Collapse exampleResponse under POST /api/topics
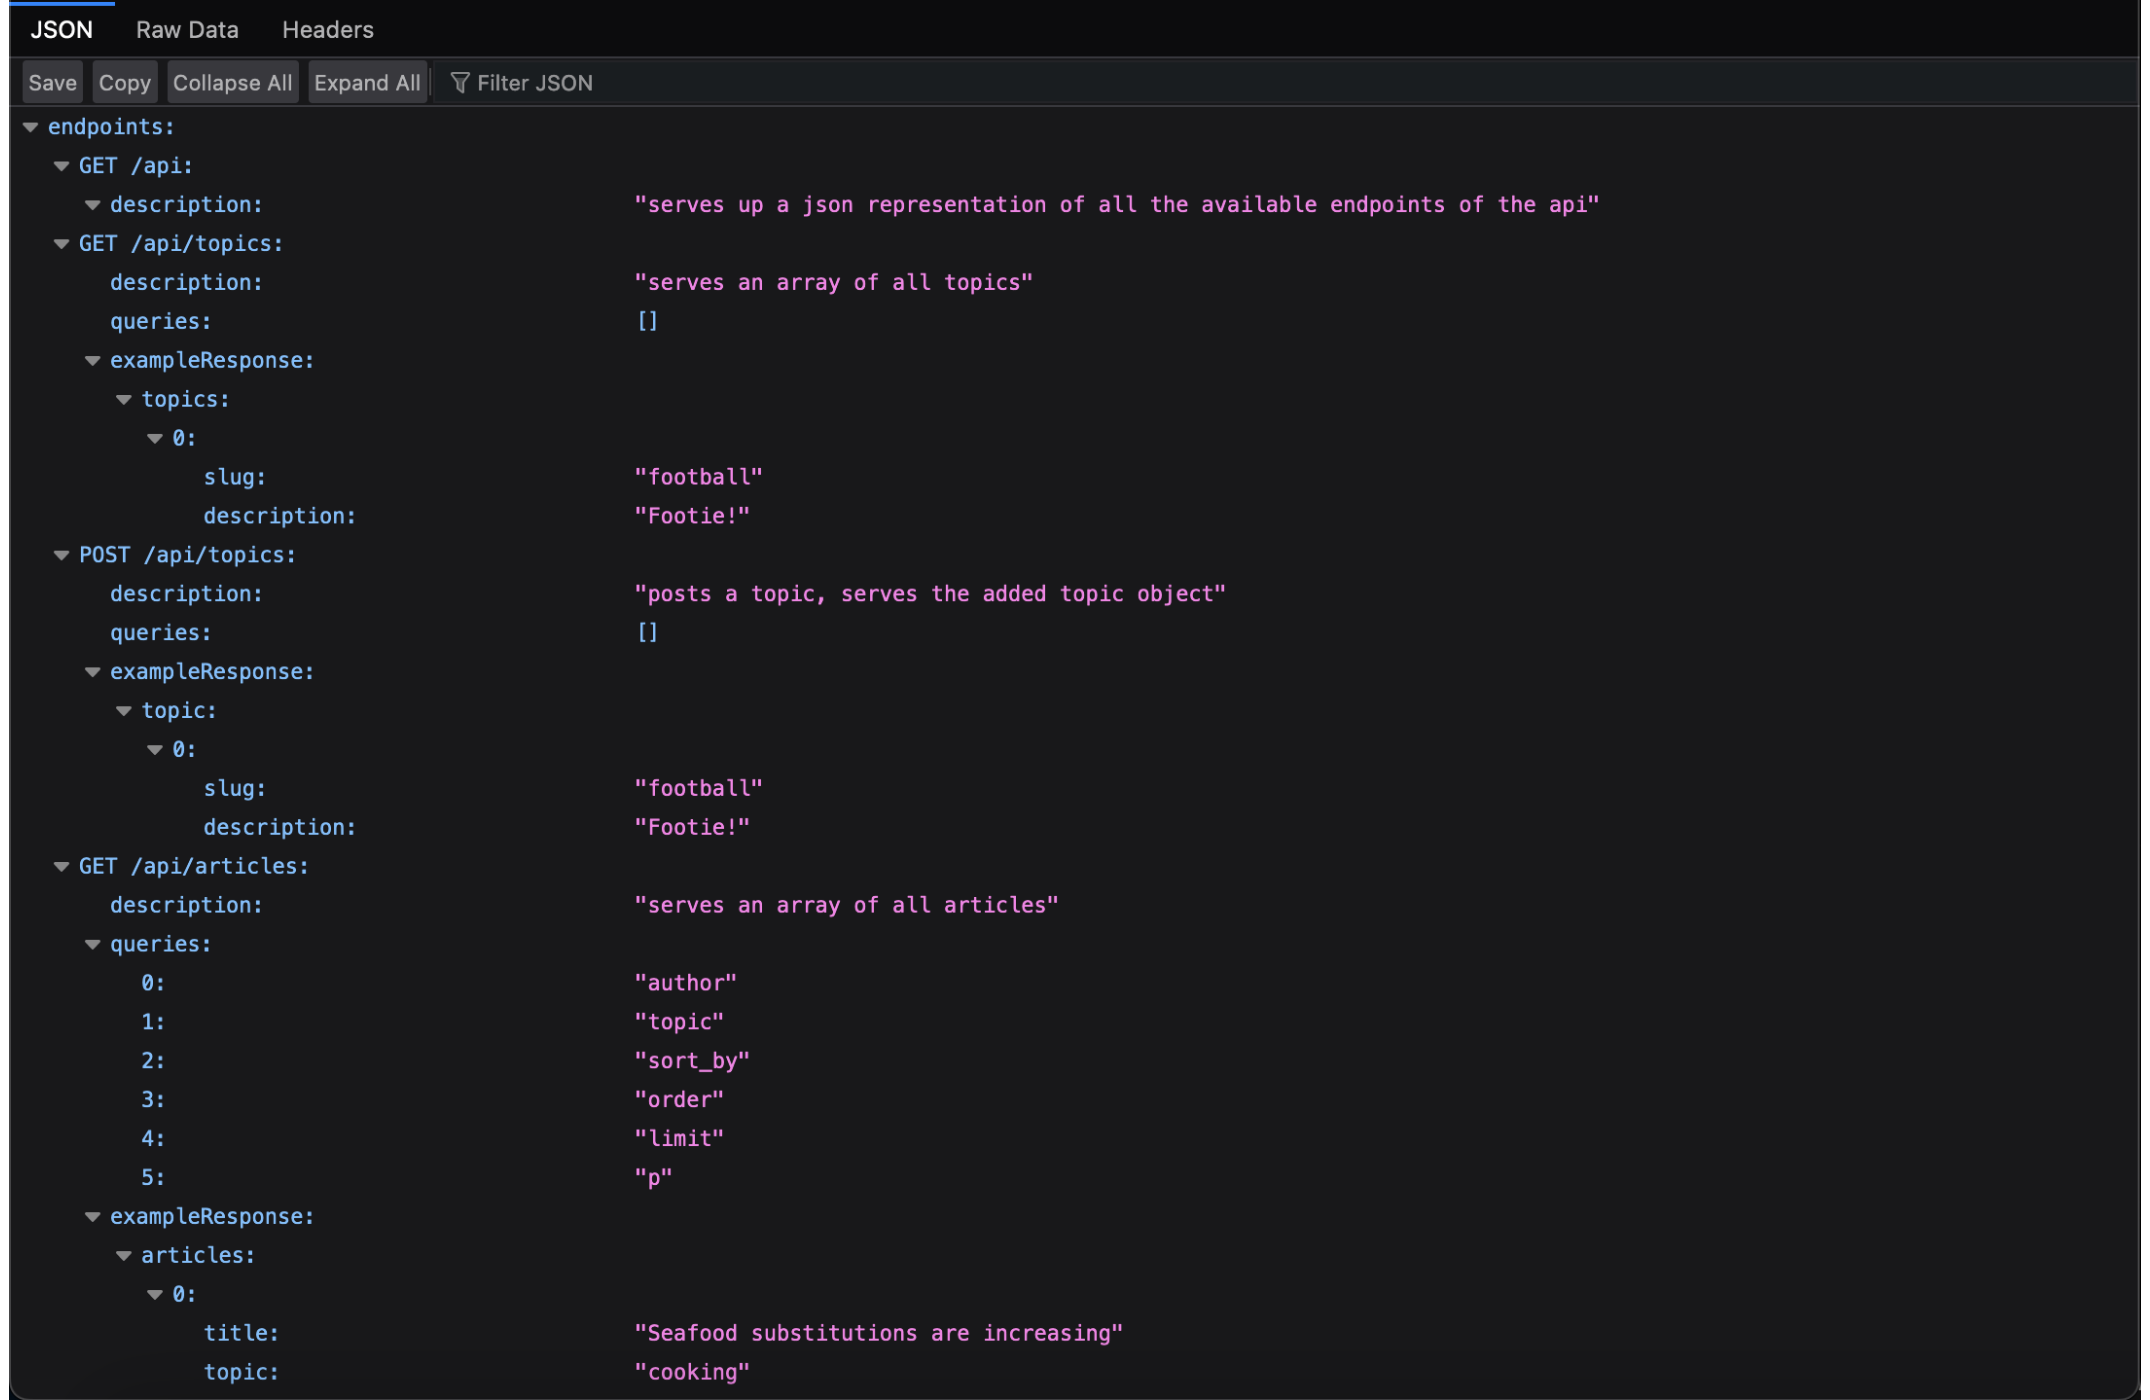Viewport: 2150px width, 1400px height. point(93,672)
